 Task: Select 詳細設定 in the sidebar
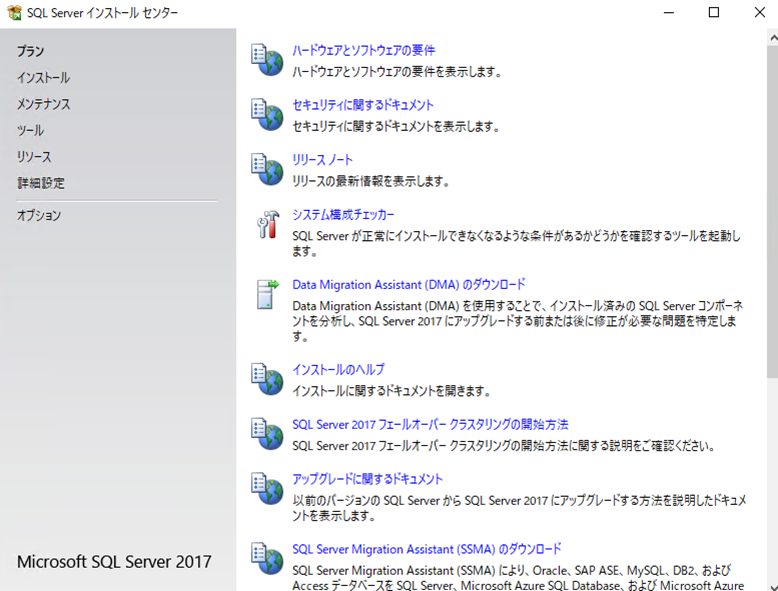pyautogui.click(x=41, y=183)
